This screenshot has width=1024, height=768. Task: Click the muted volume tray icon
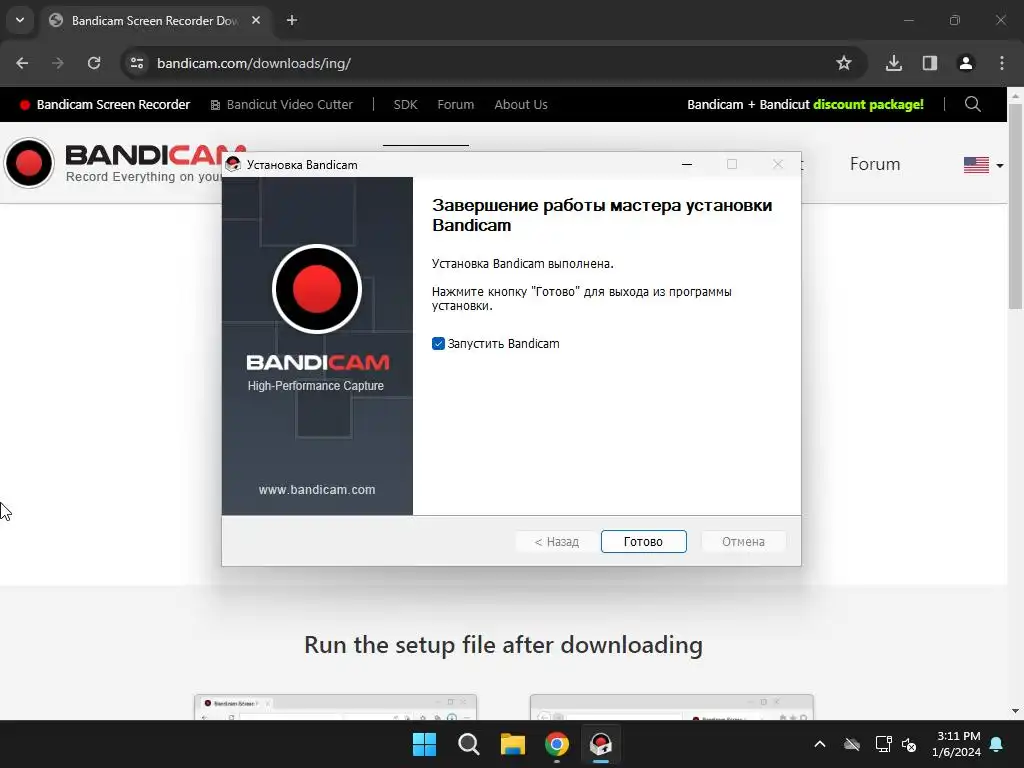[x=908, y=744]
